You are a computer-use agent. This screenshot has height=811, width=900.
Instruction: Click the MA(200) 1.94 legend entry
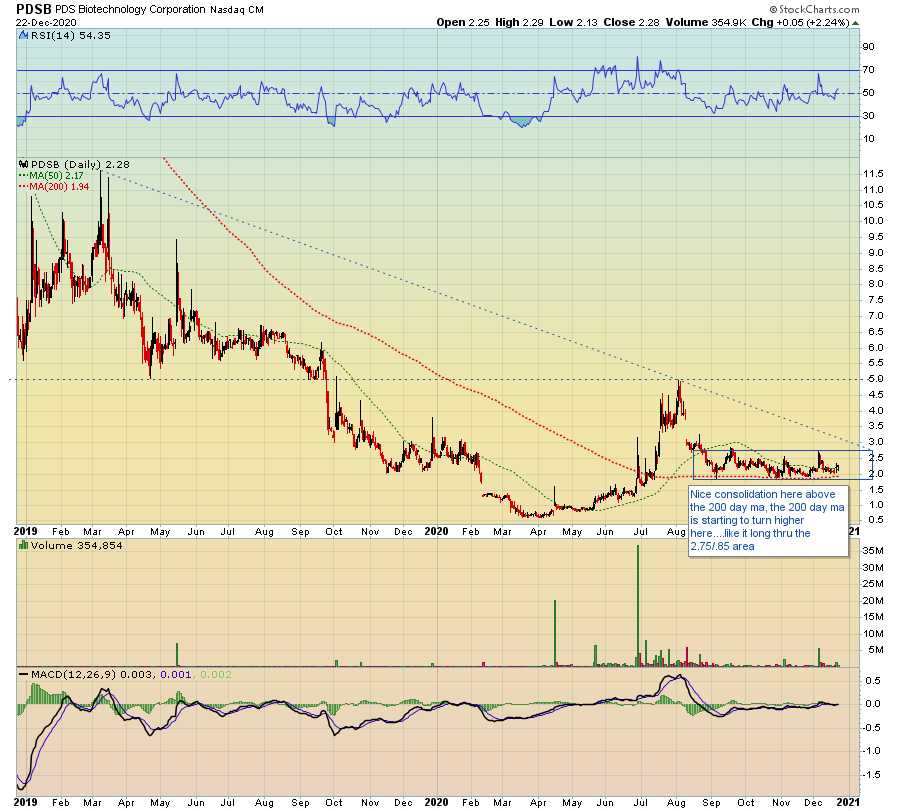[54, 187]
